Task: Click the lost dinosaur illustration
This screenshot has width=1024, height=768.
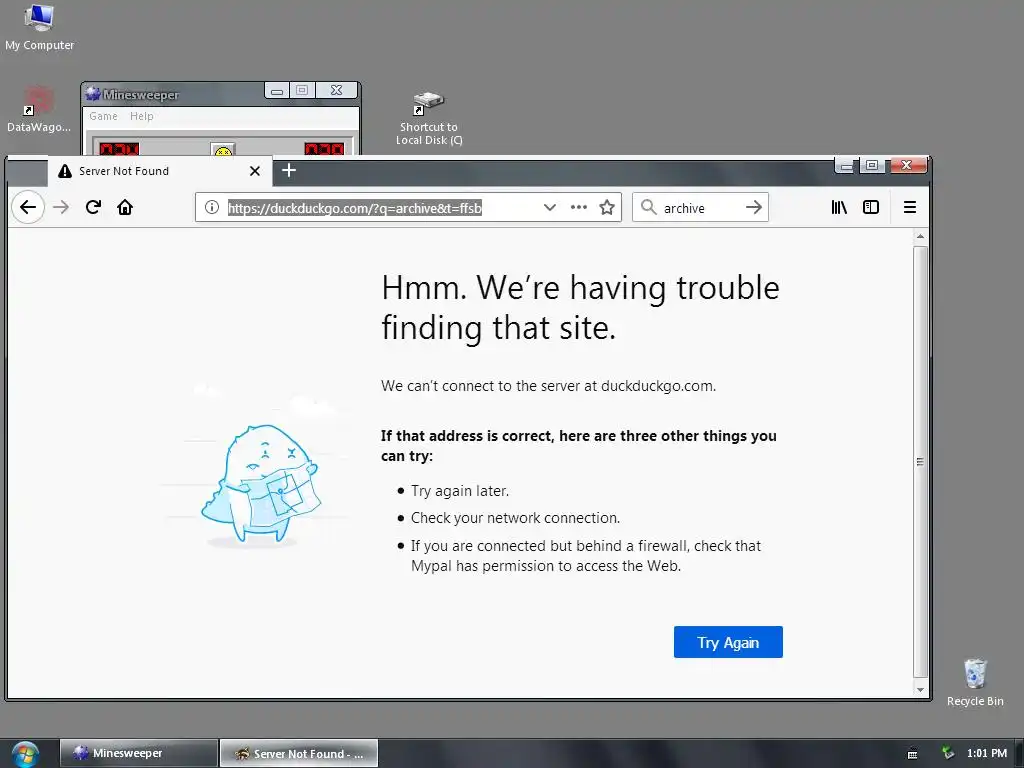Action: click(260, 485)
